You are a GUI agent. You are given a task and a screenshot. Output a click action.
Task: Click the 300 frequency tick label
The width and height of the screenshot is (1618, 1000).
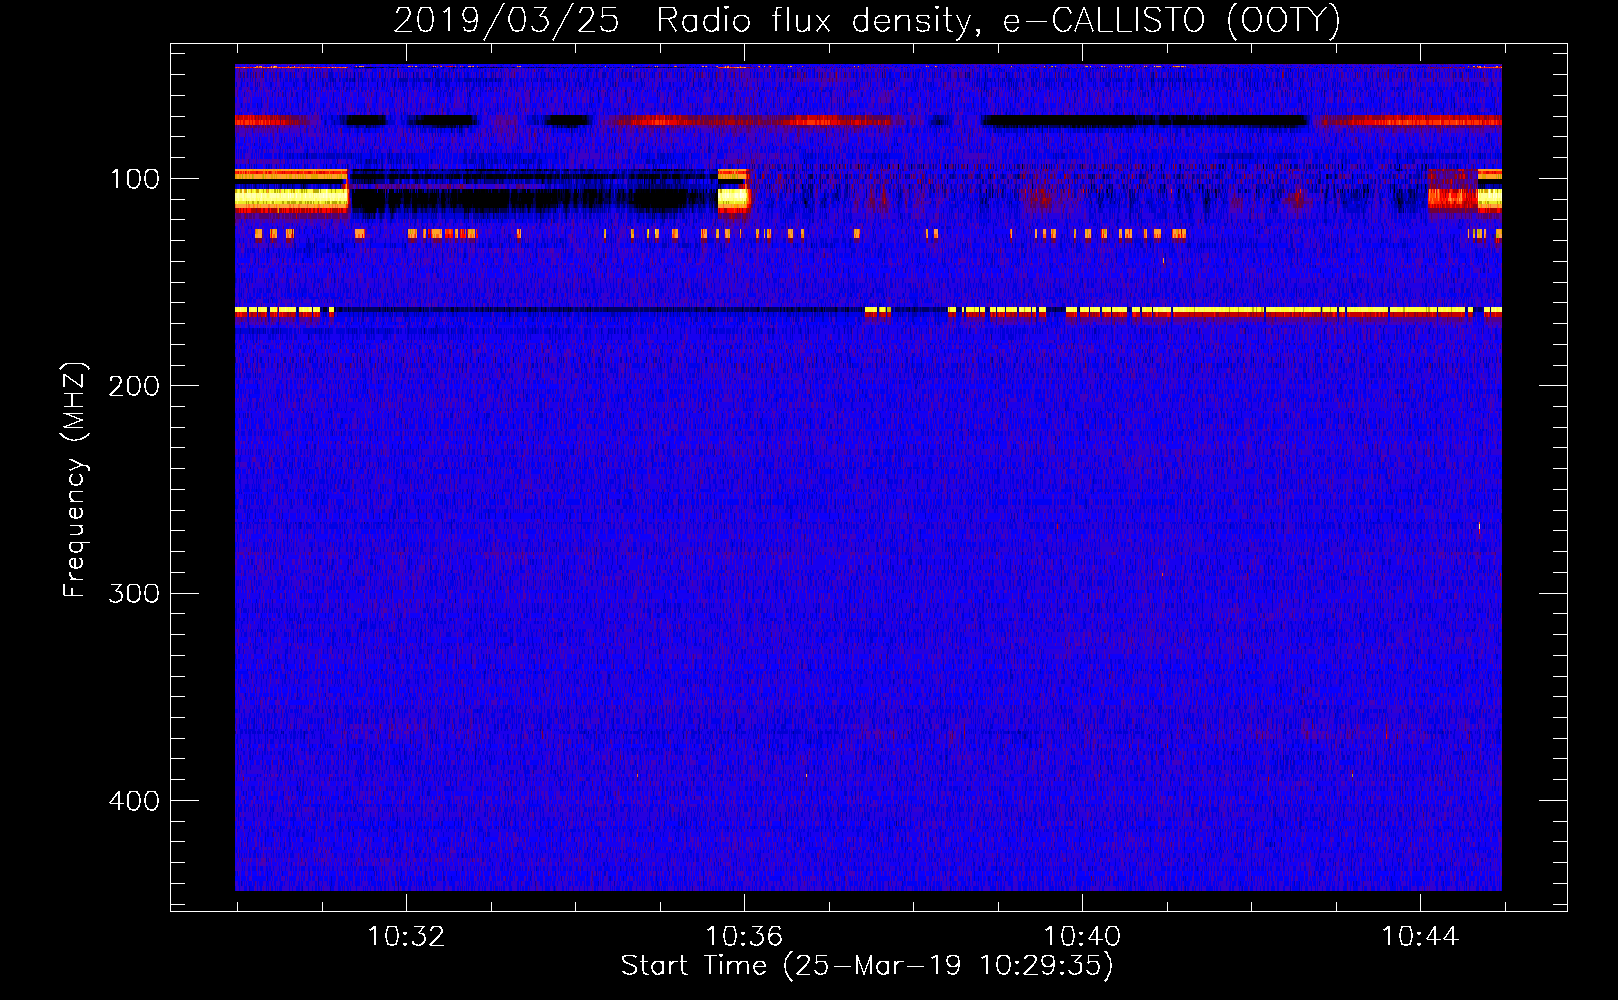click(134, 593)
